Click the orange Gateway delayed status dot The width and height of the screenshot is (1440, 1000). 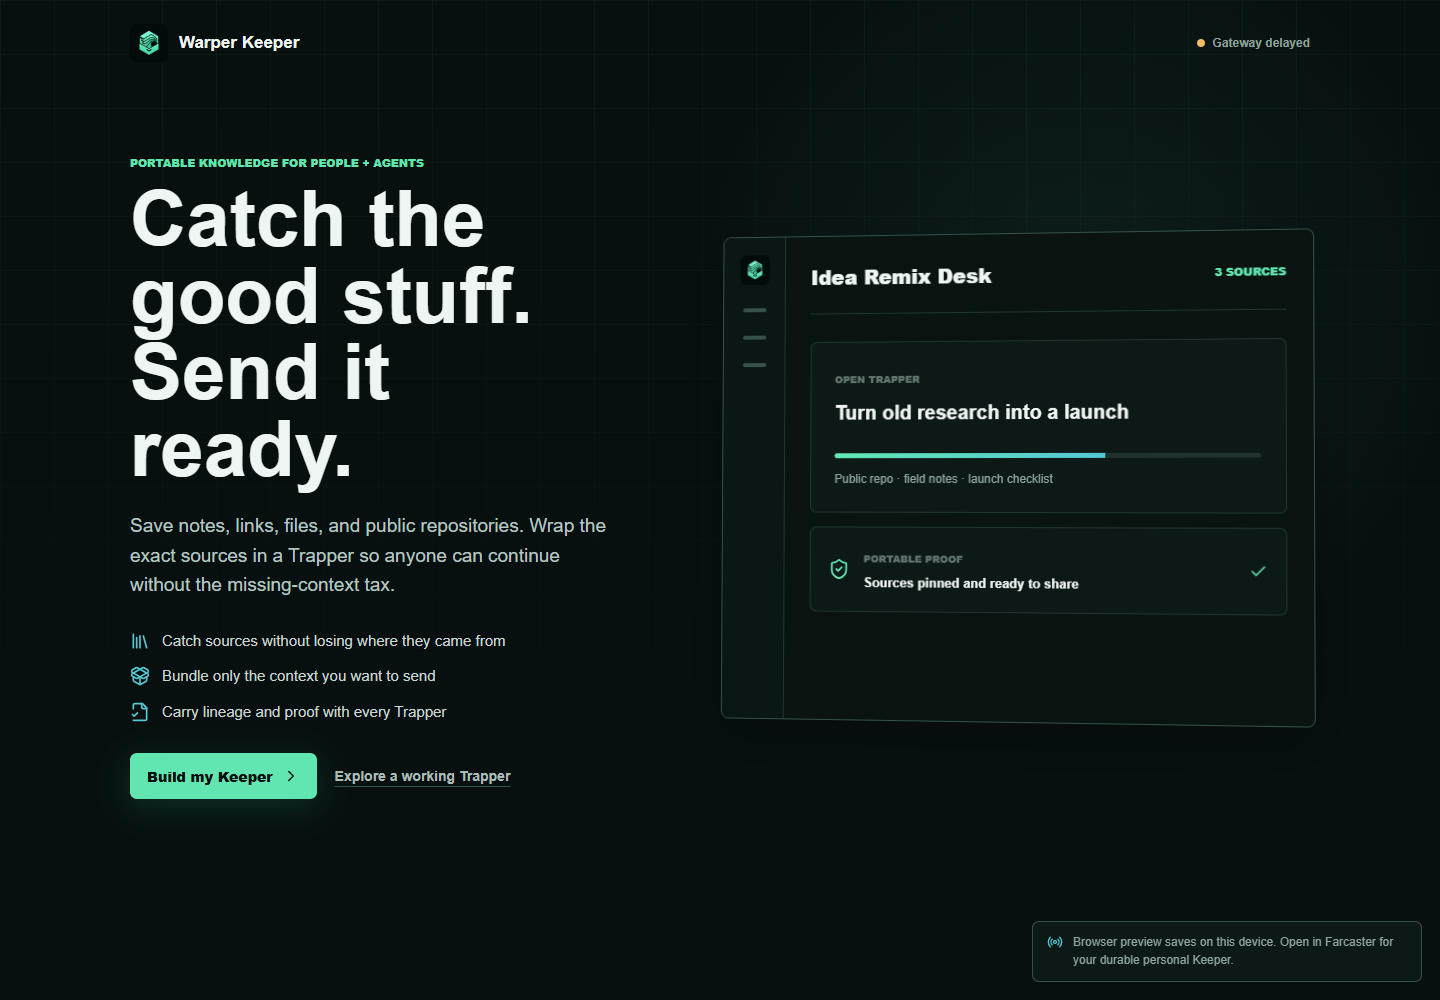(x=1201, y=43)
